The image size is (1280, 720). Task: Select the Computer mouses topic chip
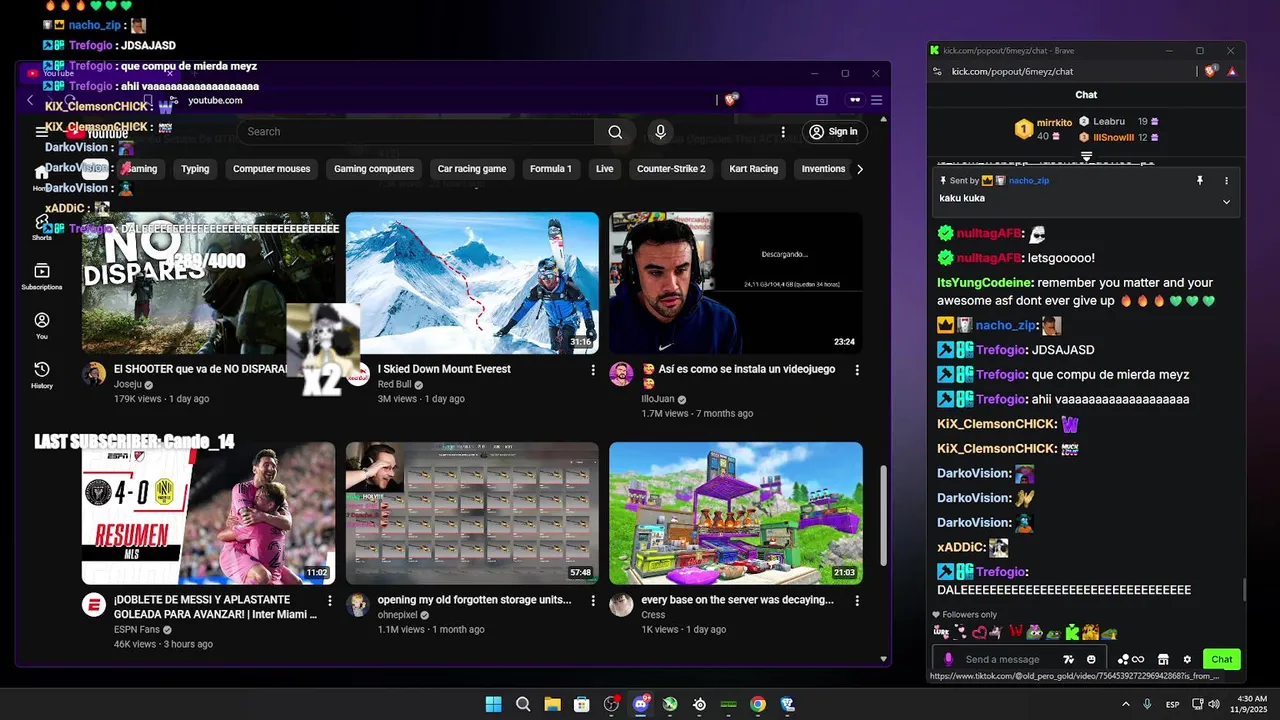click(x=272, y=169)
